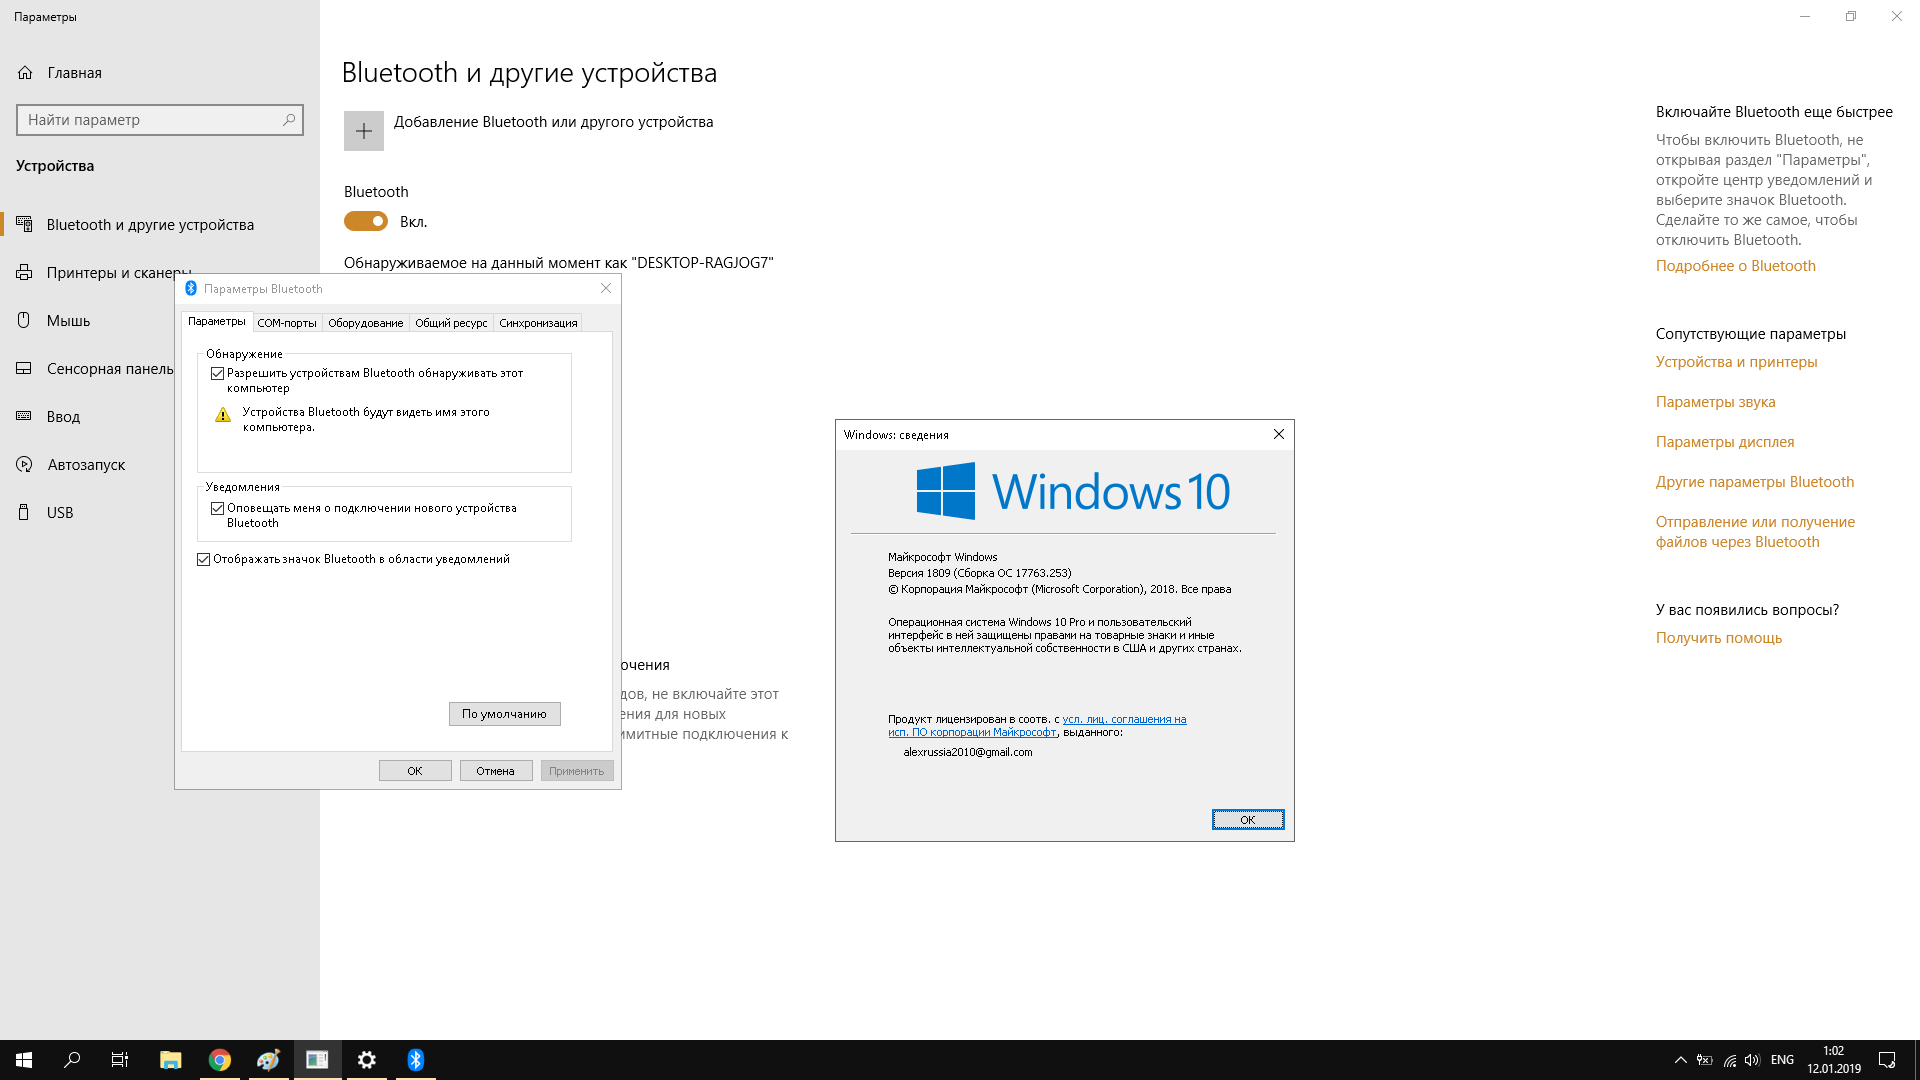Image resolution: width=1920 pixels, height=1080 pixels.
Task: Turn off the Bluetooth toggle switch
Action: point(366,221)
